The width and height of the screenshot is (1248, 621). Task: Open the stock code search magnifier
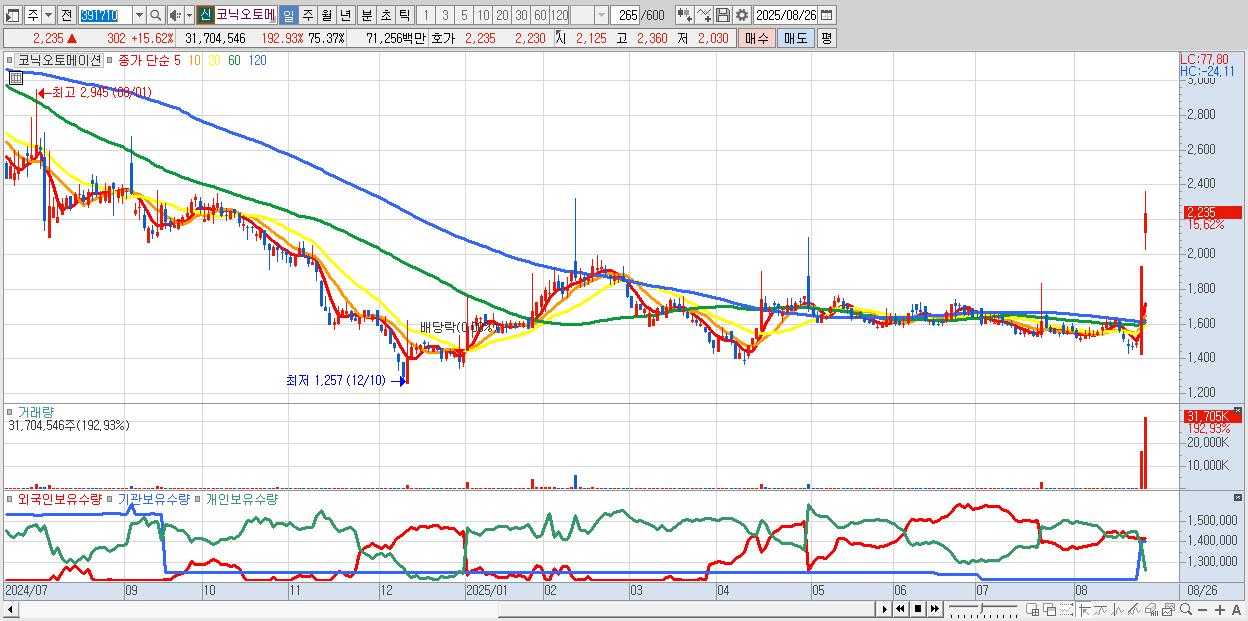[156, 15]
